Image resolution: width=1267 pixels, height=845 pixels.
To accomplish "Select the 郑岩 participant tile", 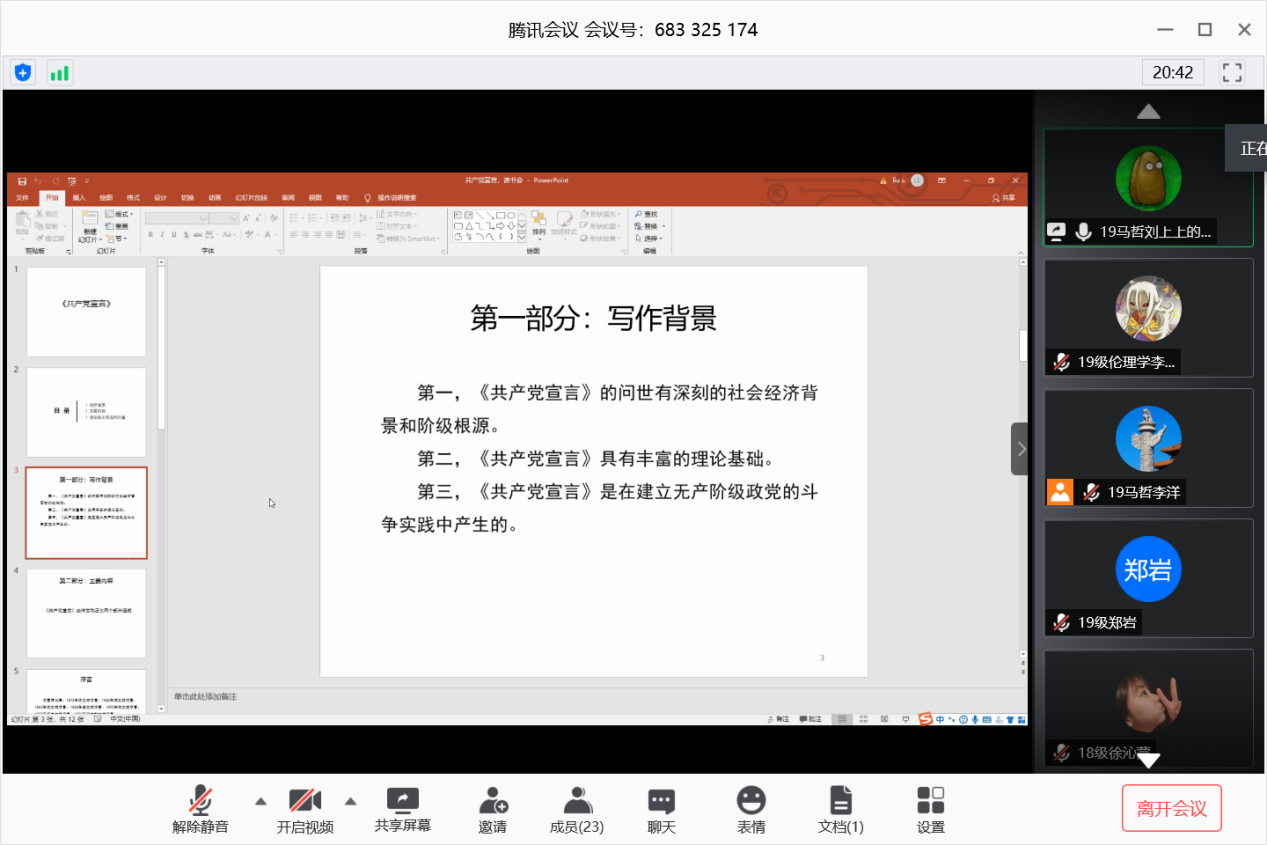I will [x=1148, y=577].
